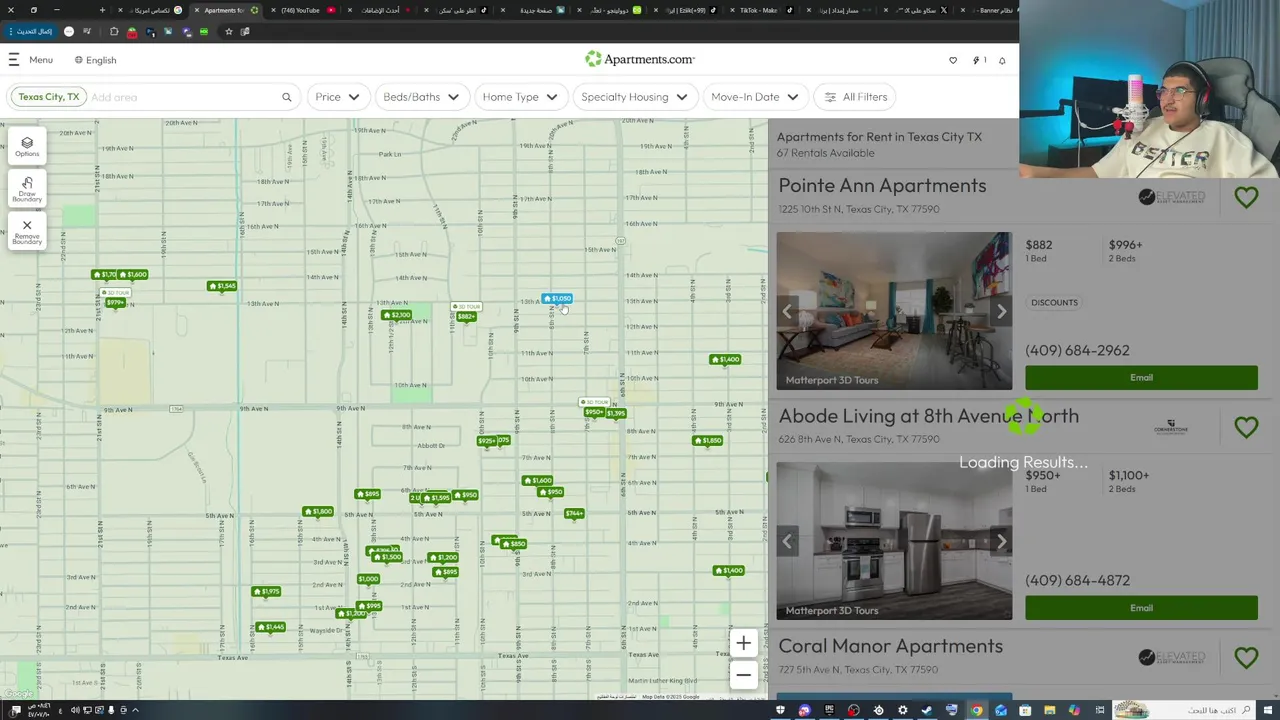The height and width of the screenshot is (720, 1280).
Task: Open the hamburger Menu icon
Action: click(x=14, y=60)
